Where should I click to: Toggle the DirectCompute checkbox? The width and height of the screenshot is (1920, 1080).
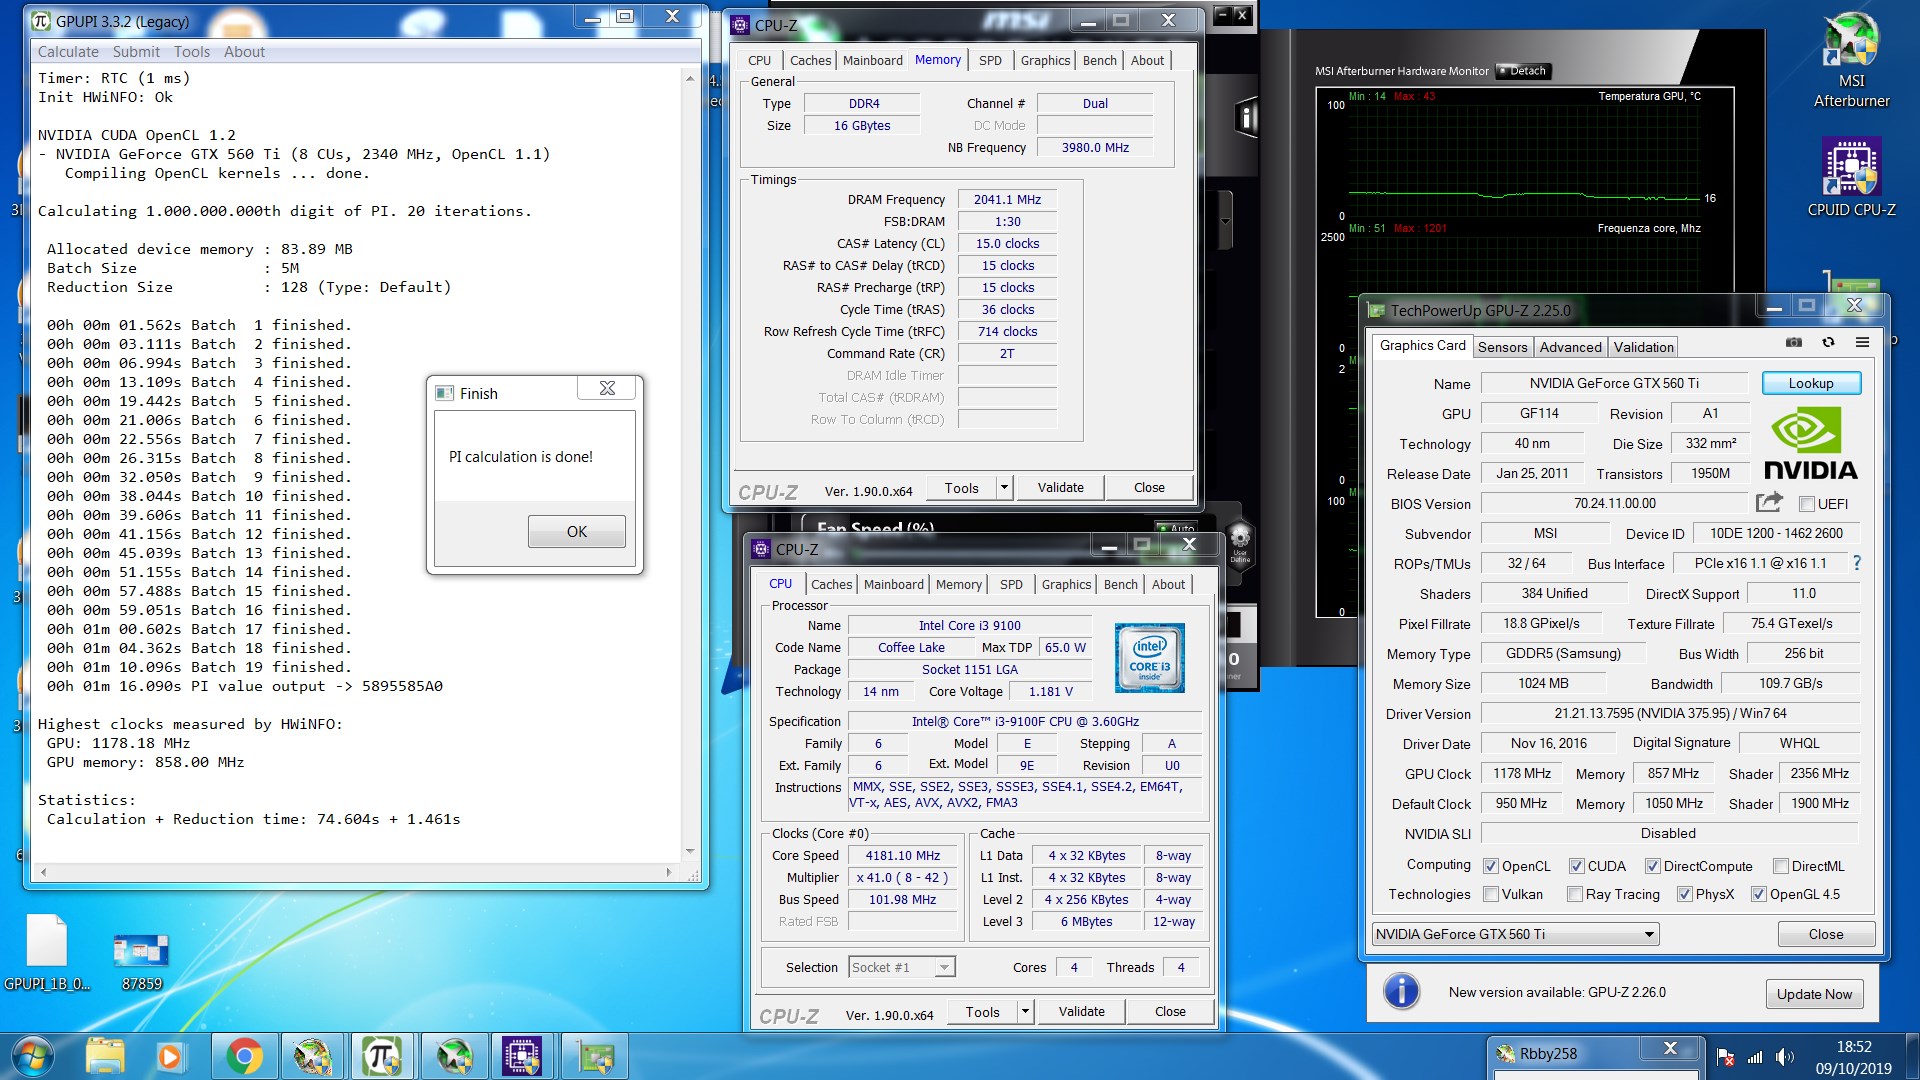tap(1653, 866)
